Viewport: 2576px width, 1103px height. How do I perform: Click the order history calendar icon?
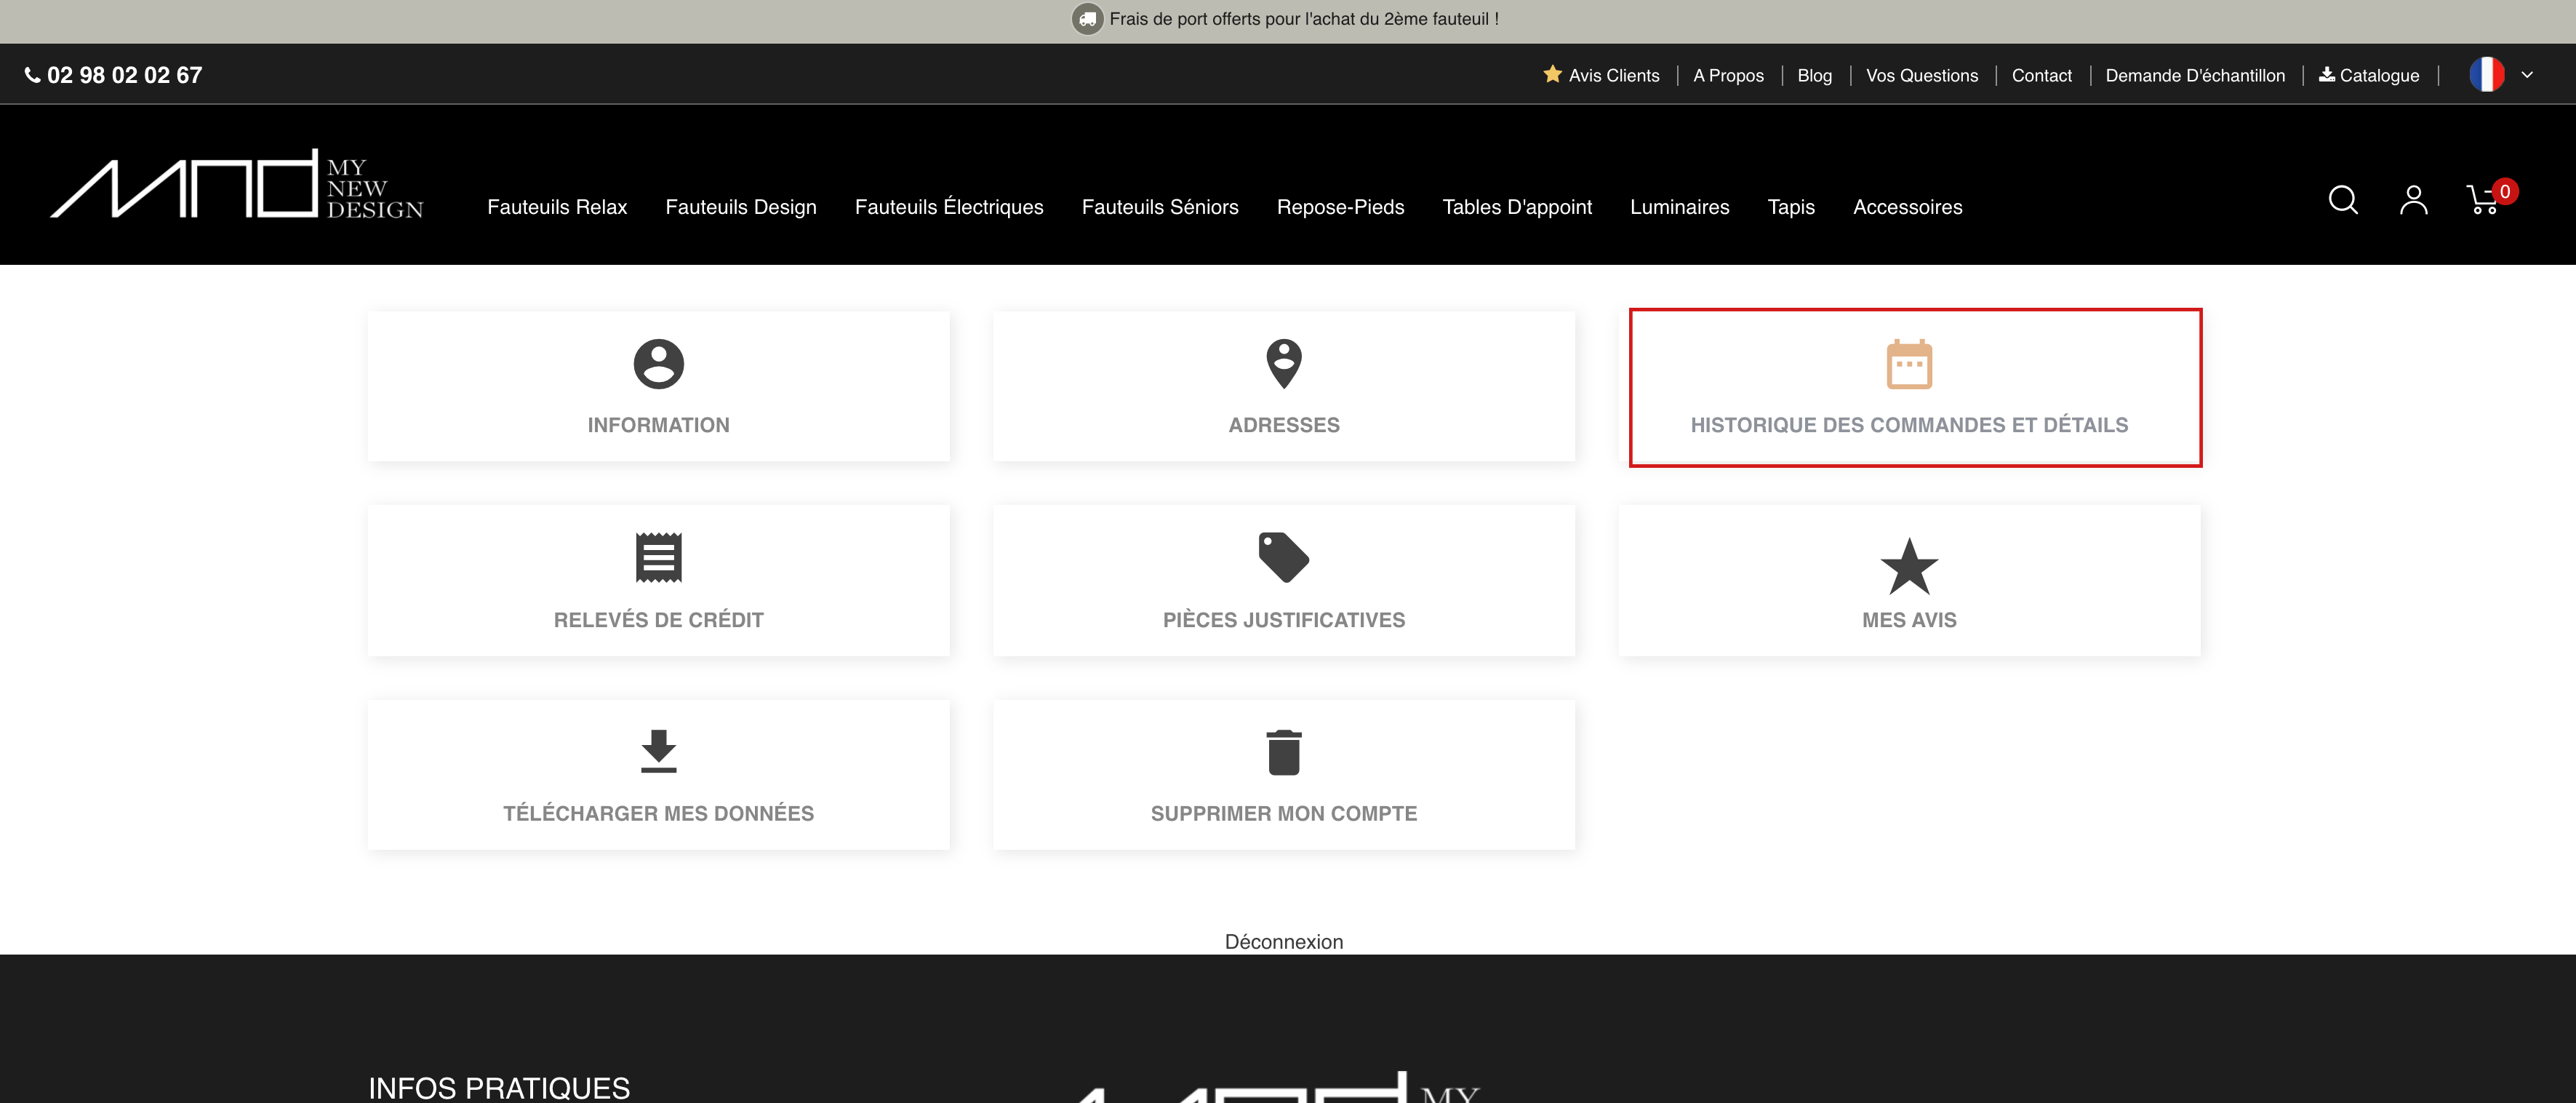coord(1908,365)
